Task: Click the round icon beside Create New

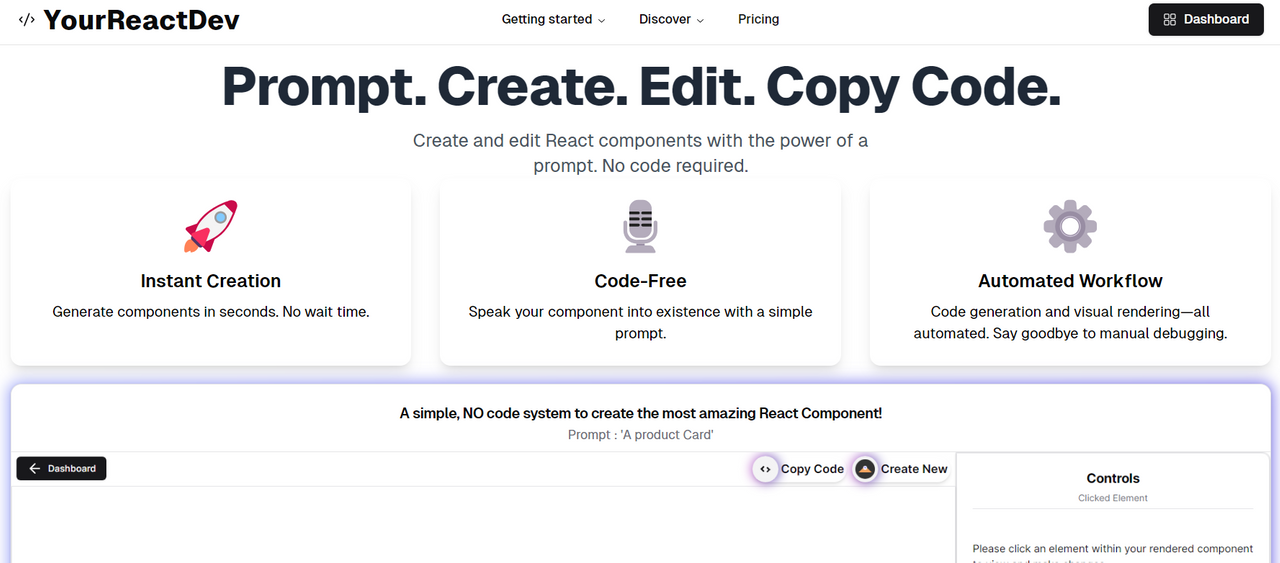Action: (865, 469)
